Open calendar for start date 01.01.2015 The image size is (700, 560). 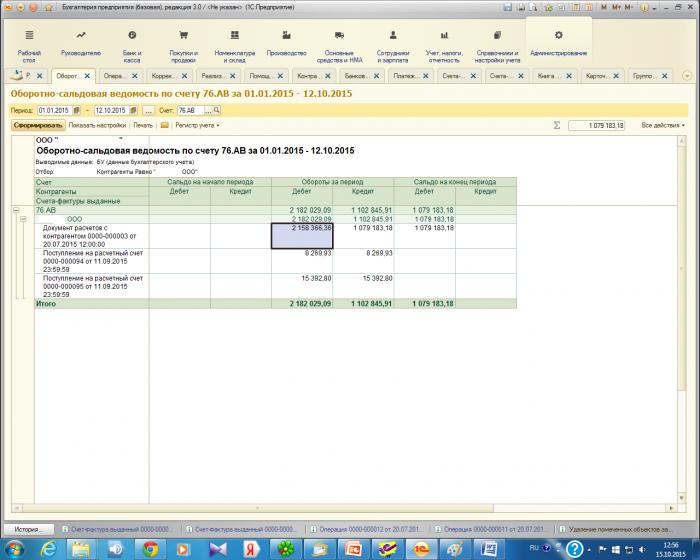[x=77, y=110]
